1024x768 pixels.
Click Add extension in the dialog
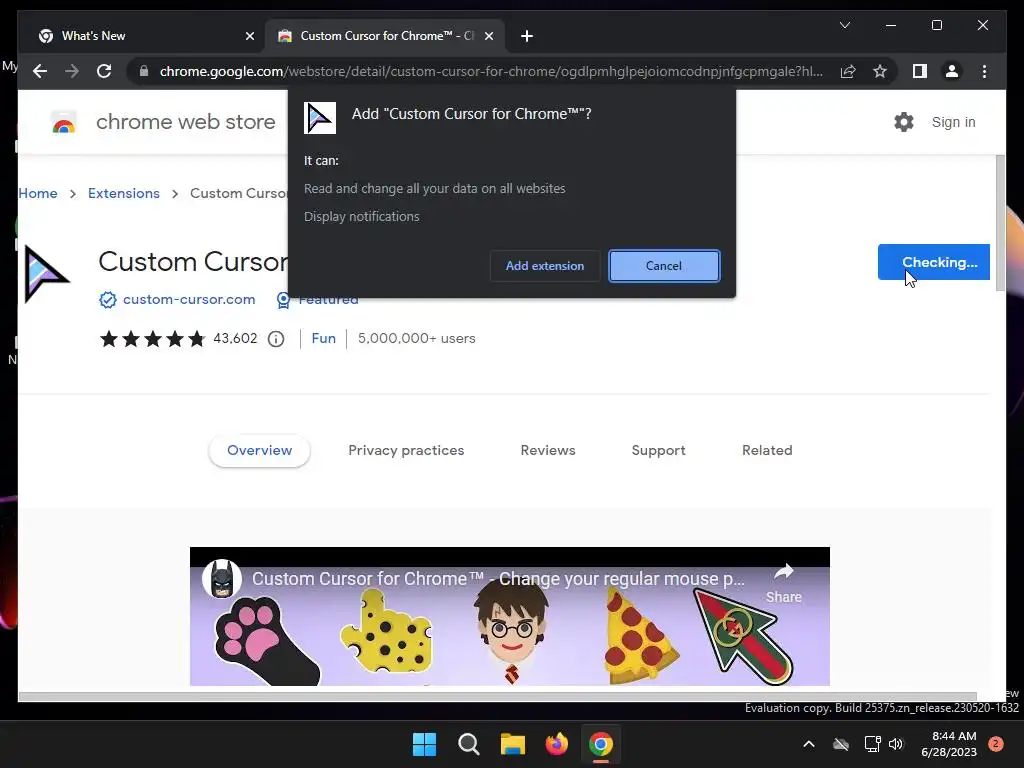545,266
